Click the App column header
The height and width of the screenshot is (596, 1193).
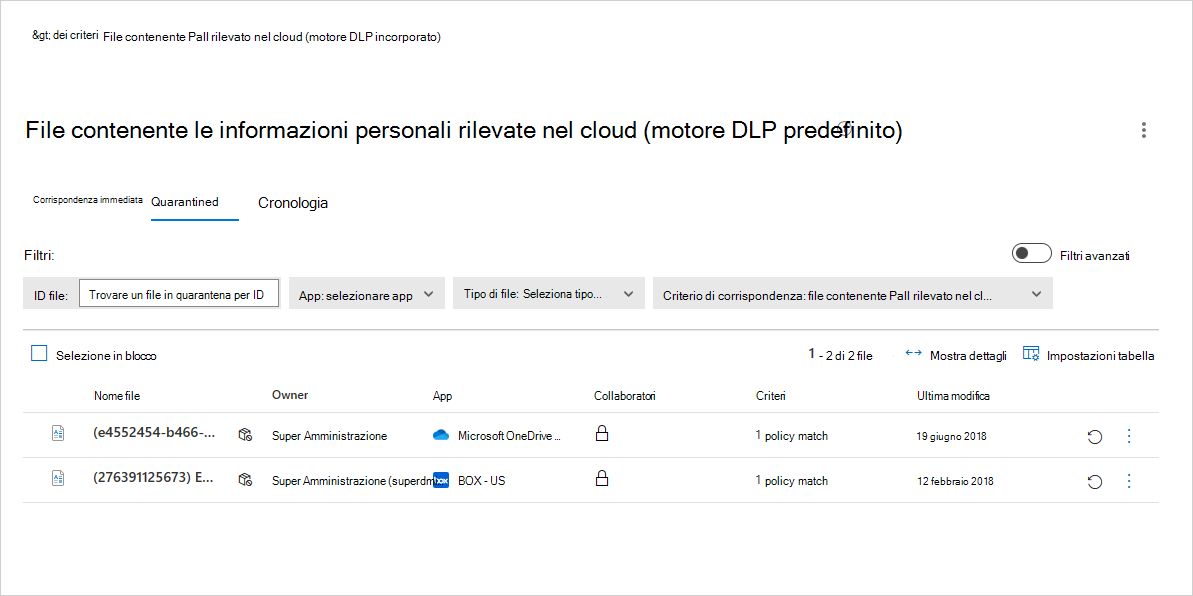point(442,397)
